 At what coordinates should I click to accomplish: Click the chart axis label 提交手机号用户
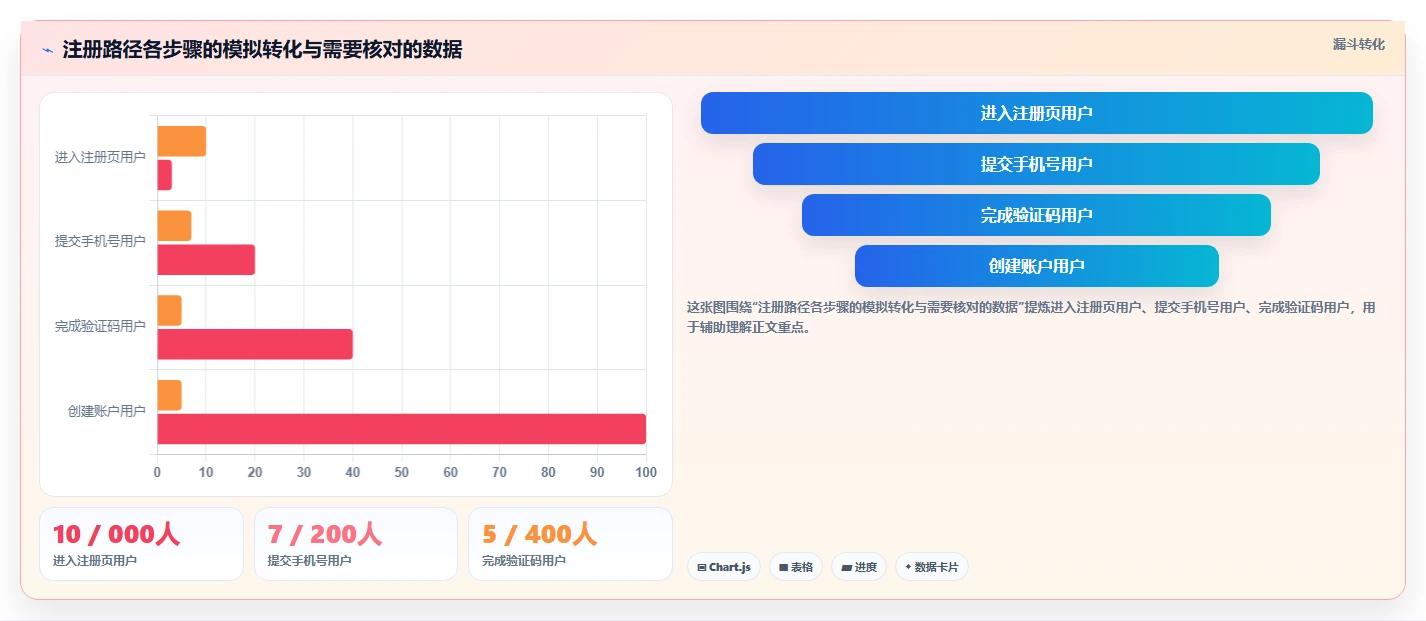[x=100, y=242]
